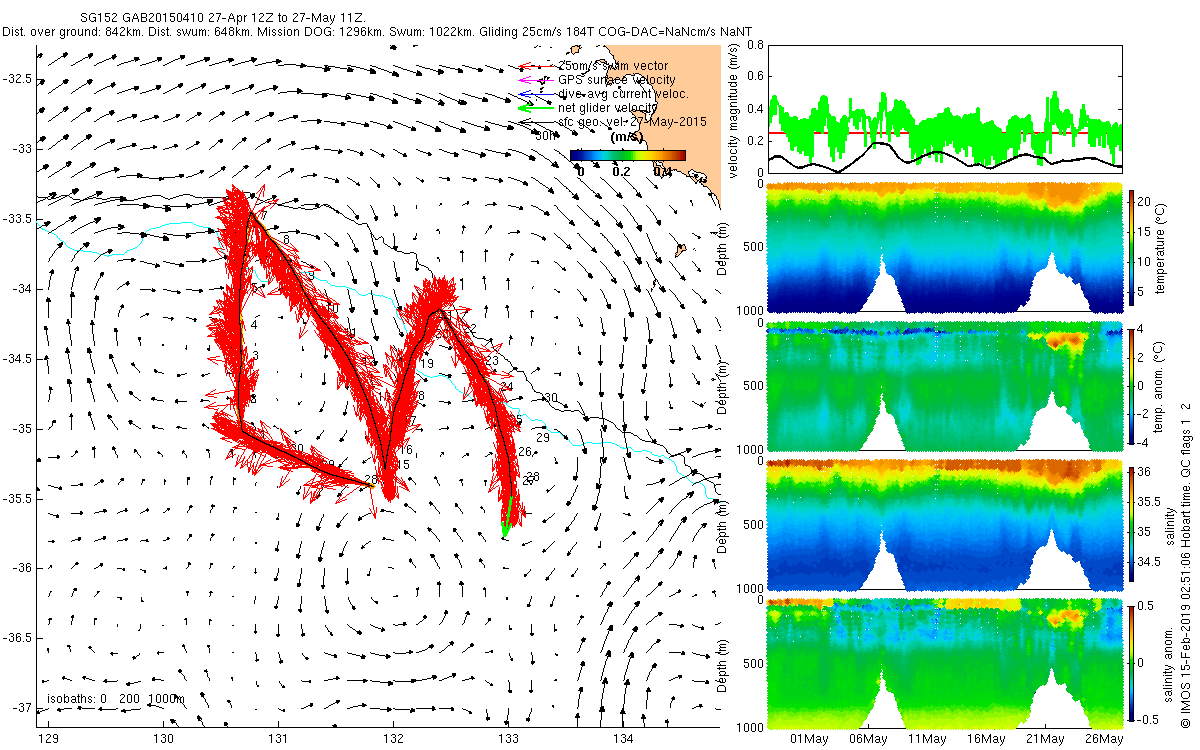
Task: Click the -34.5 latitude tick label
Action: tap(18, 358)
